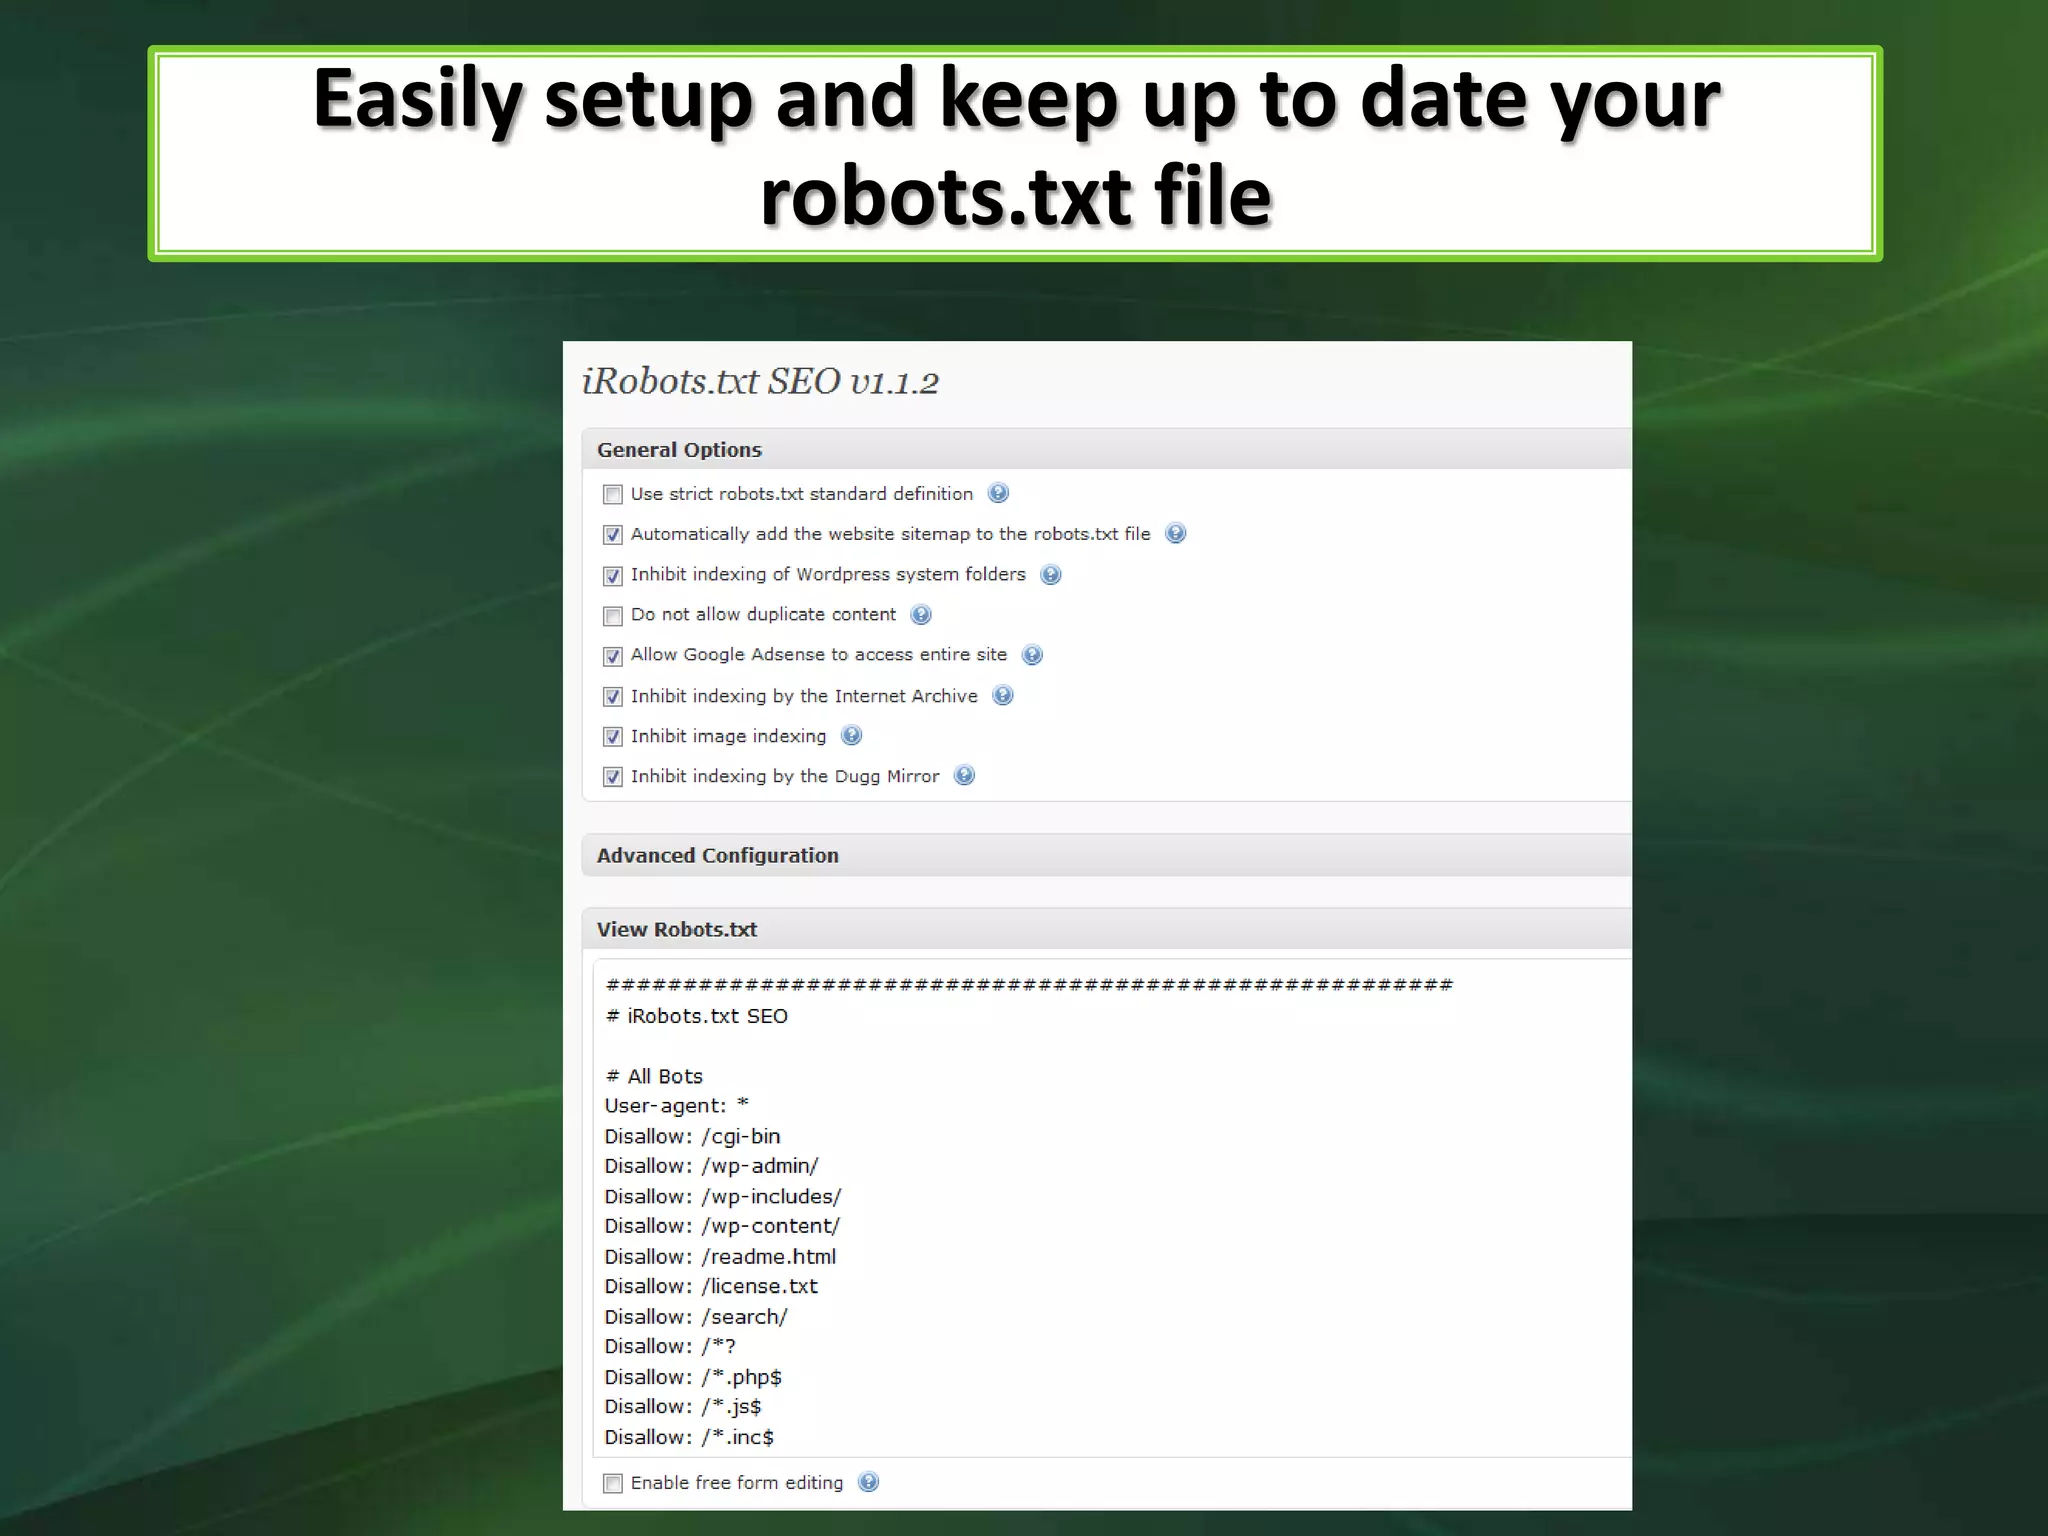Uncheck automatically add website sitemap option
2048x1536 pixels.
click(613, 535)
